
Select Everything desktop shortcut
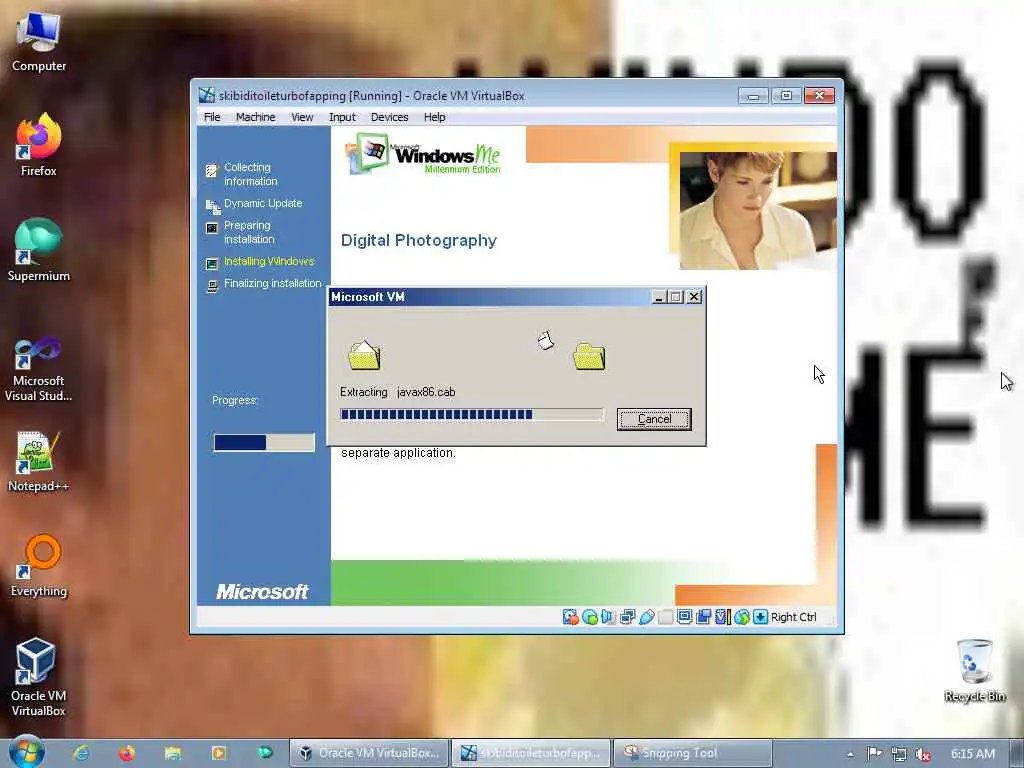tap(39, 566)
